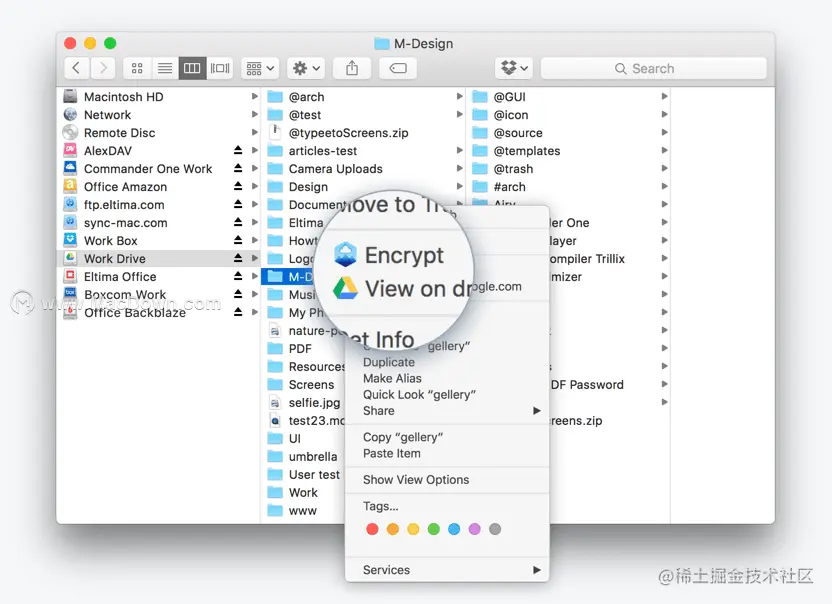Open Share submenu arrow in context menu

(x=537, y=411)
